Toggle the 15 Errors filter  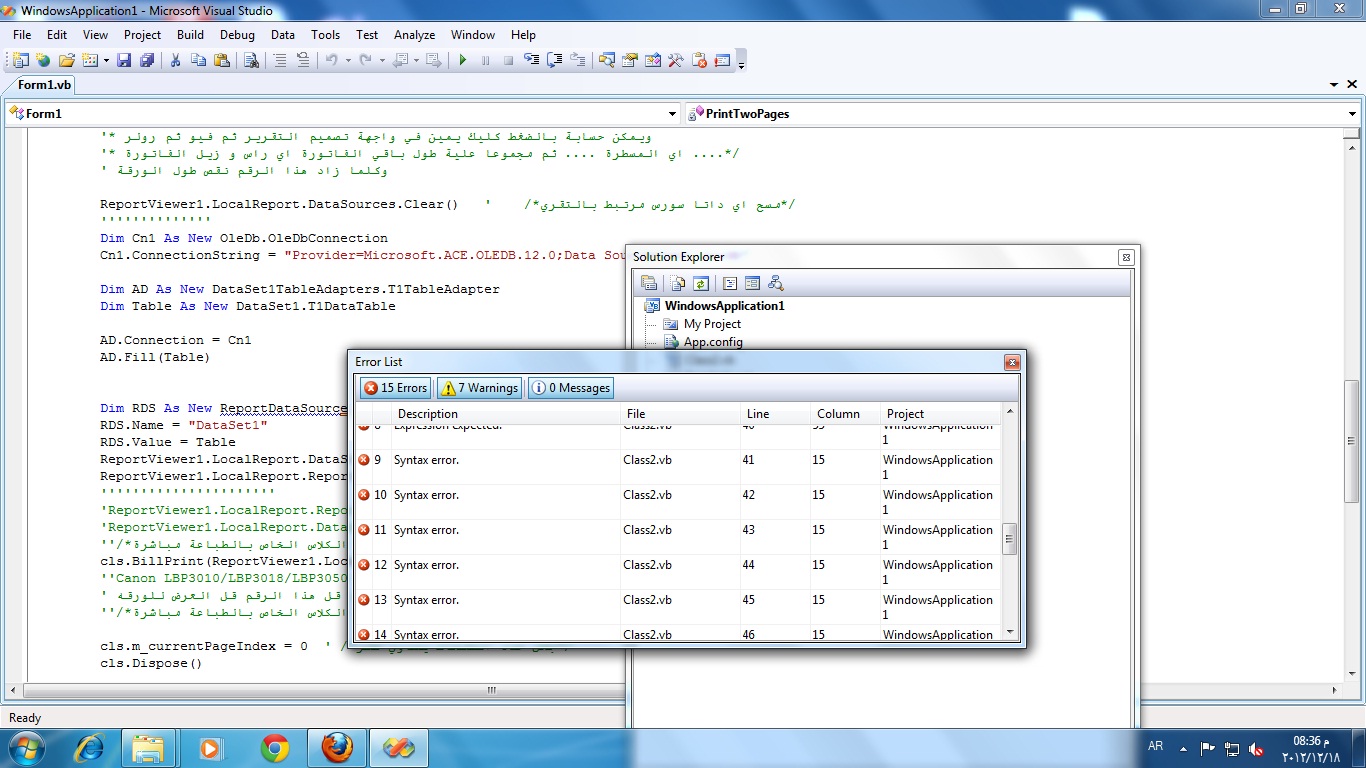coord(395,388)
